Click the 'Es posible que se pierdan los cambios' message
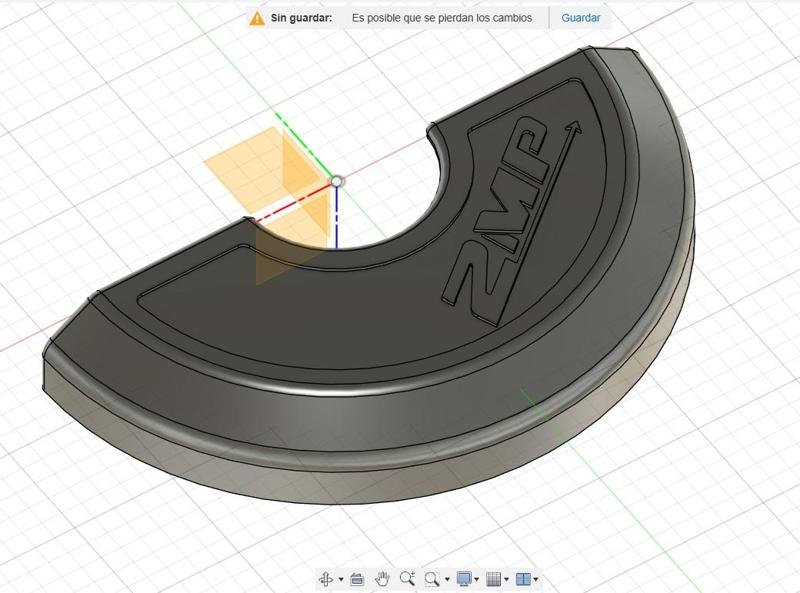 [442, 18]
